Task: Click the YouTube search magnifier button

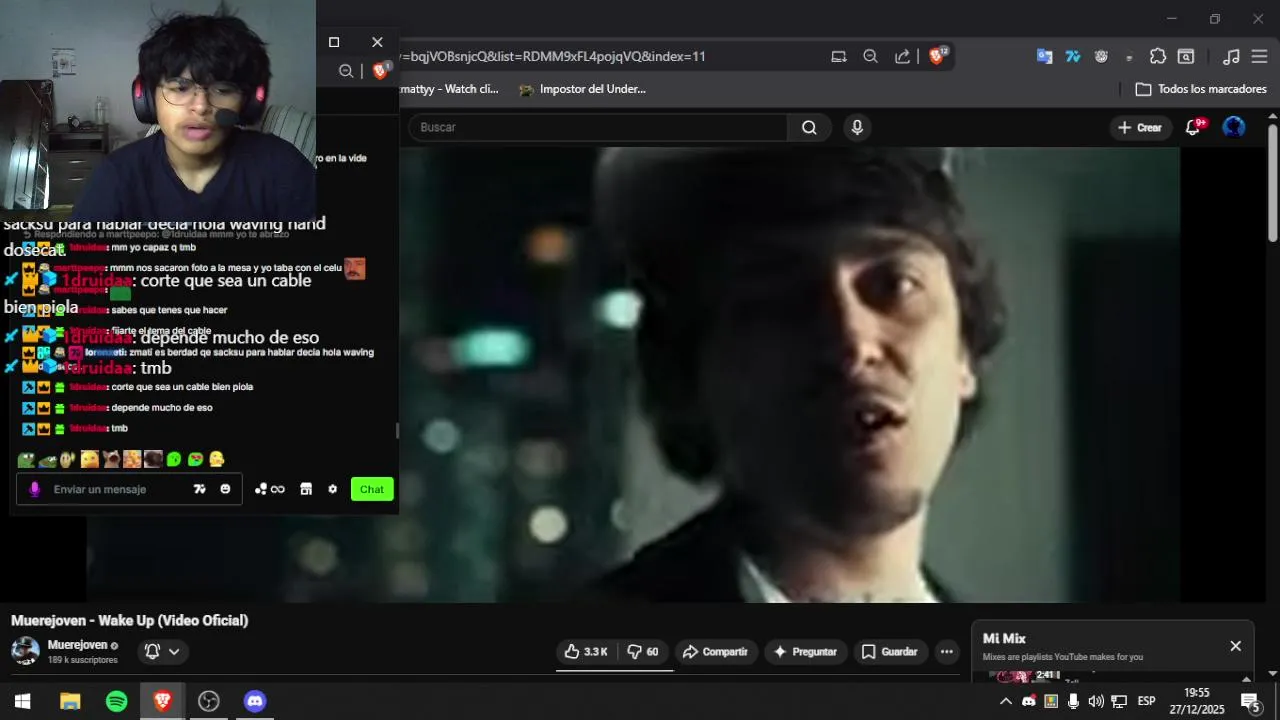Action: pos(809,127)
